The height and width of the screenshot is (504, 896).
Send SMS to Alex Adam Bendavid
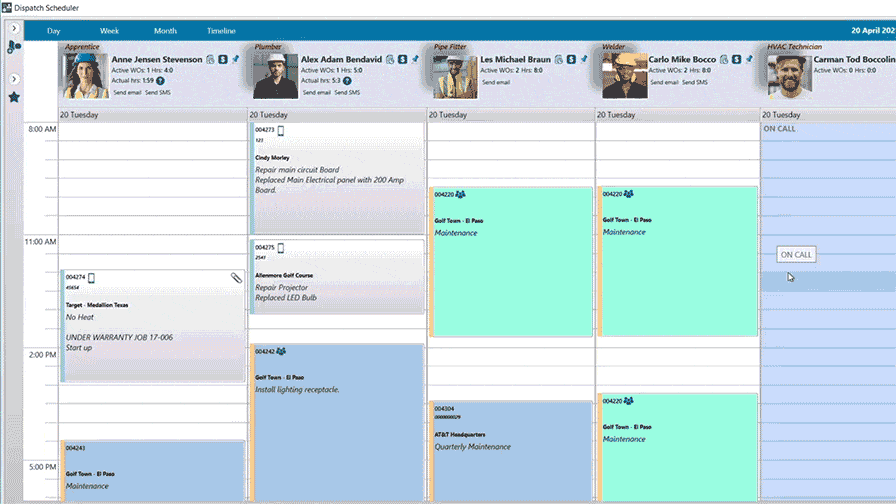coord(347,93)
